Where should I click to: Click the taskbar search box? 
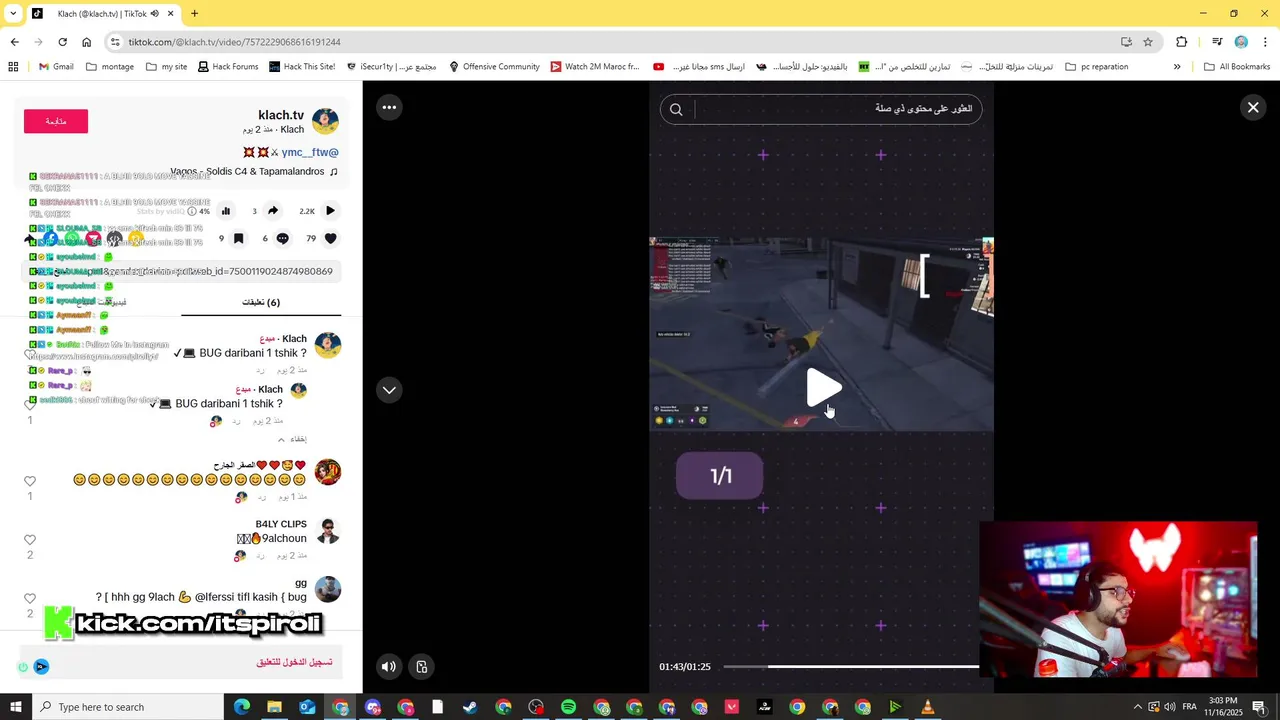tap(128, 707)
